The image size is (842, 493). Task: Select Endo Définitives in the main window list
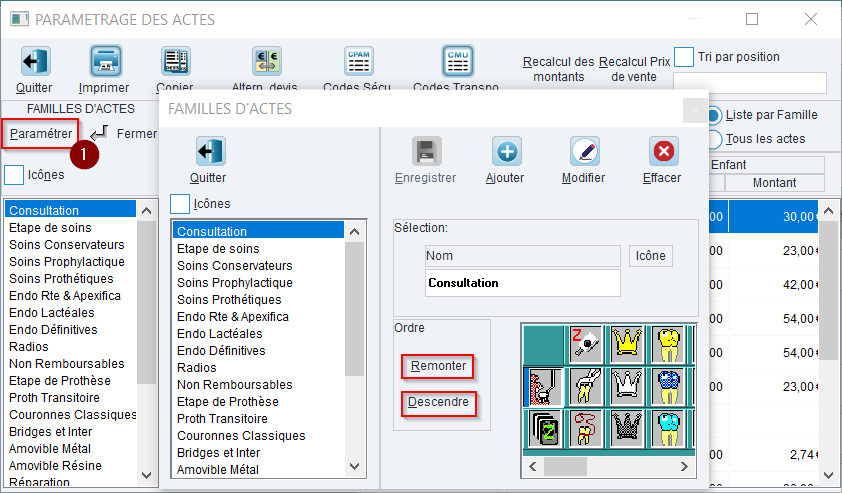tap(70, 330)
